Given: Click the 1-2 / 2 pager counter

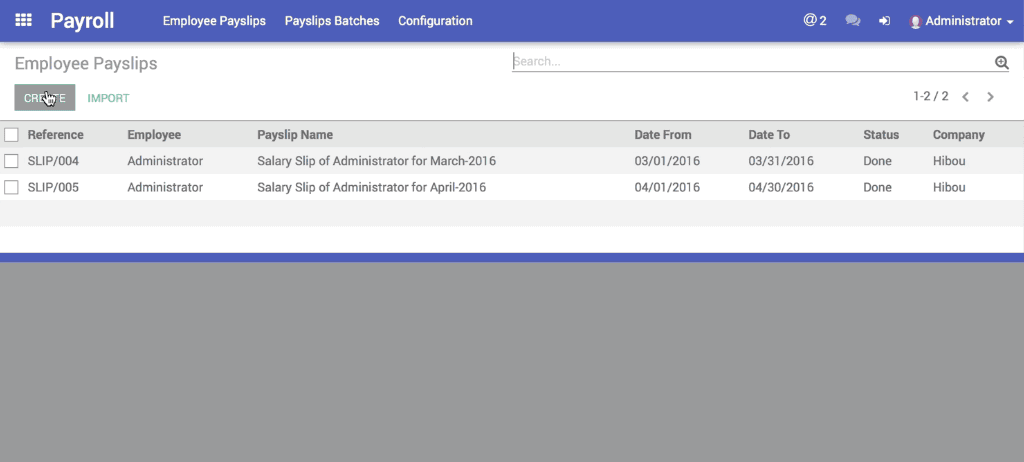Looking at the screenshot, I should tap(931, 97).
